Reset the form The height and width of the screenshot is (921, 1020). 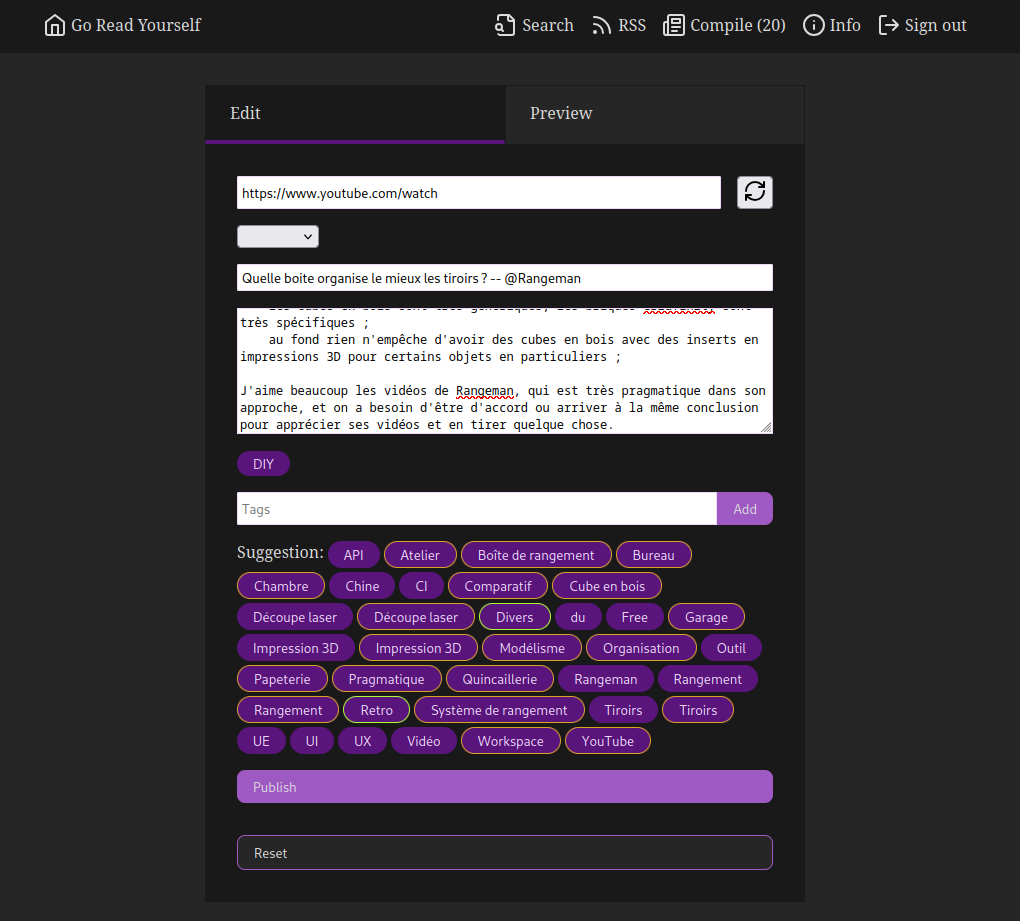tap(504, 852)
